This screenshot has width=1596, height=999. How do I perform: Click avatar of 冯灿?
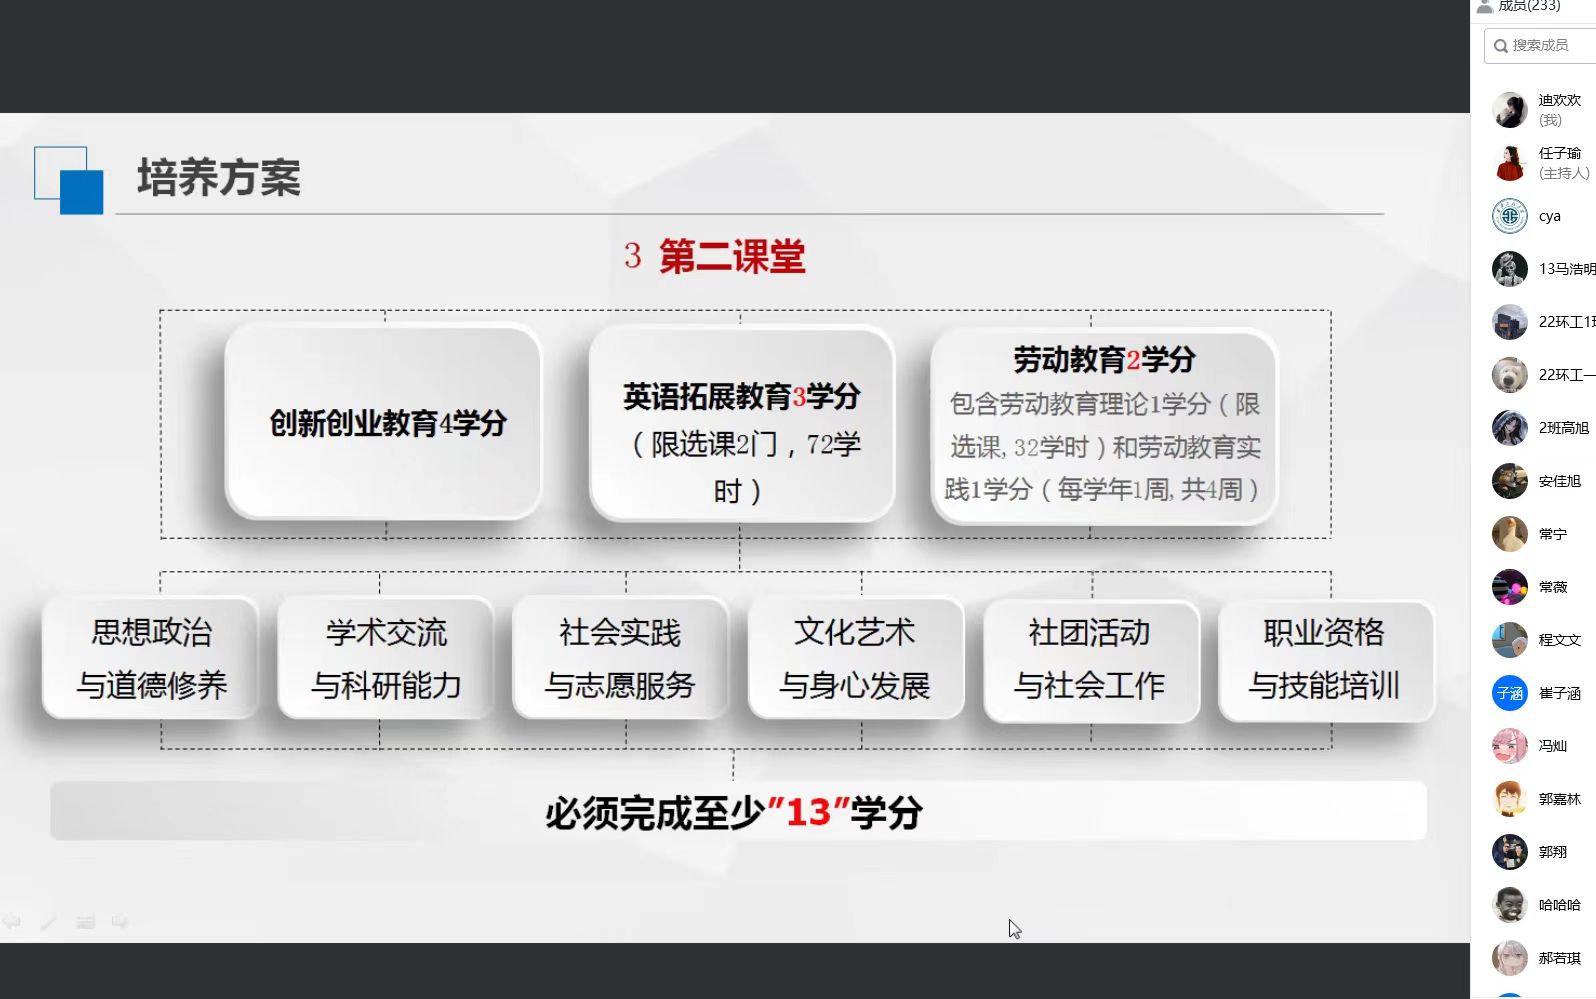[1510, 746]
